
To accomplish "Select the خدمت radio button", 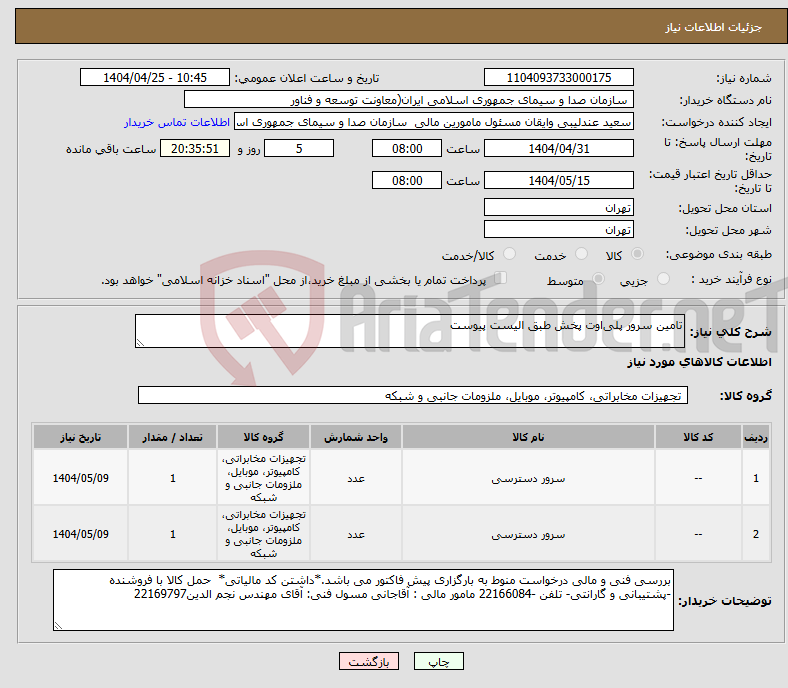I will (581, 254).
